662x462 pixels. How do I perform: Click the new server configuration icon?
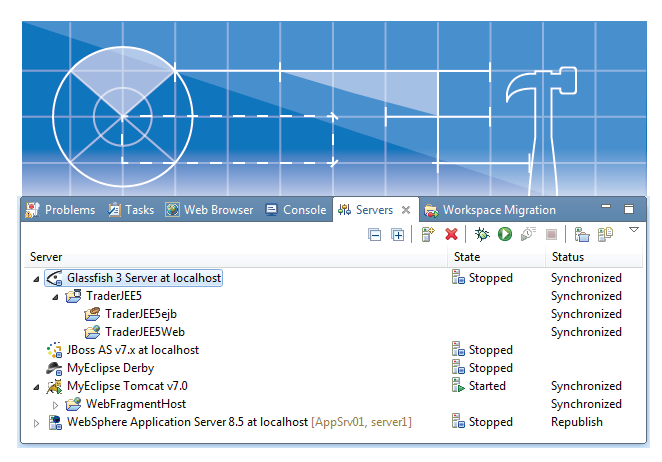[427, 234]
